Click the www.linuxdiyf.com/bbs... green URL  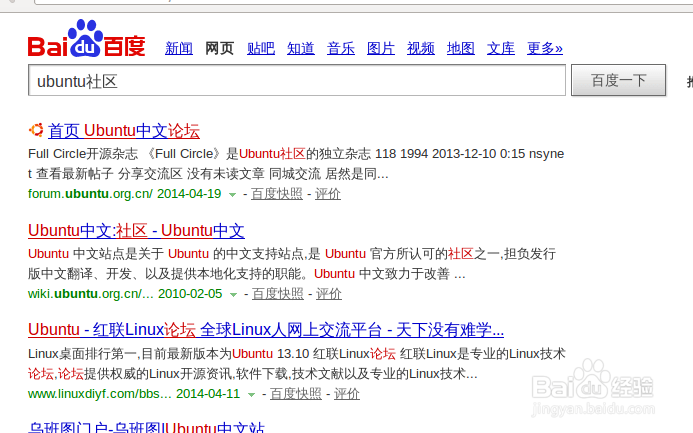coord(99,393)
